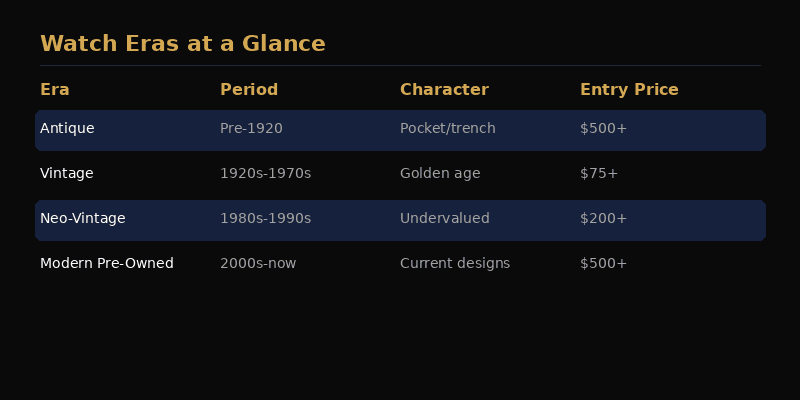Click the $200+ entry price
Viewport: 800px width, 400px height.
click(x=603, y=218)
